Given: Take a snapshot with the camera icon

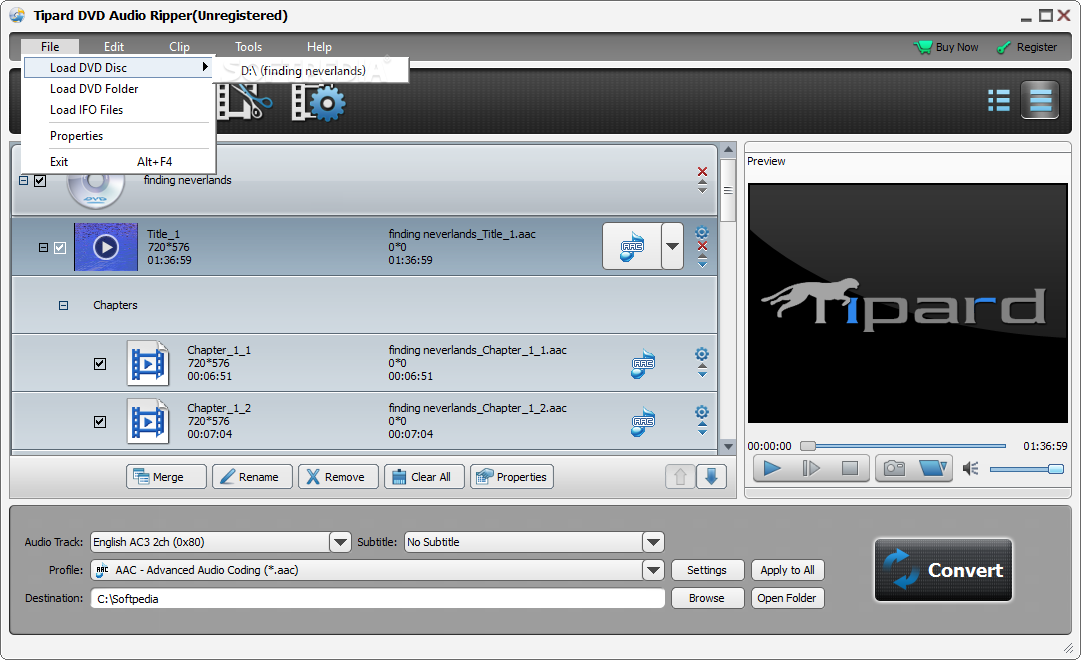Looking at the screenshot, I should click(894, 468).
